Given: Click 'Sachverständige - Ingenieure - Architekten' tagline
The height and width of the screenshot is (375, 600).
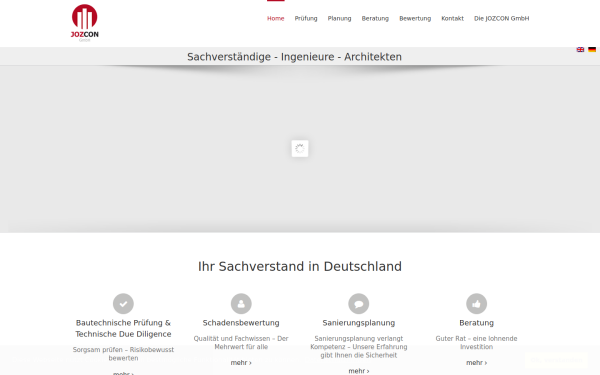Looking at the screenshot, I should [294, 57].
